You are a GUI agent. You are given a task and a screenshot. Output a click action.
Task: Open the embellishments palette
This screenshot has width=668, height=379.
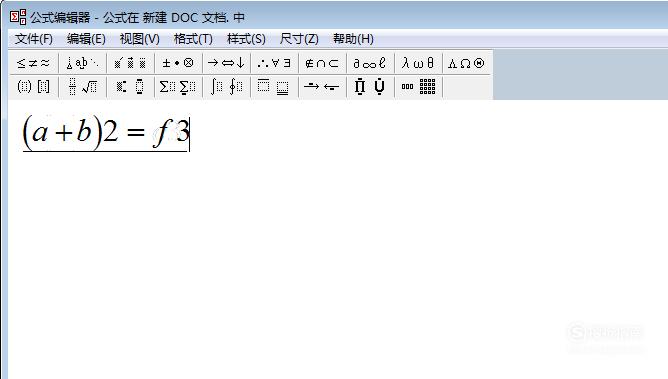pos(130,63)
